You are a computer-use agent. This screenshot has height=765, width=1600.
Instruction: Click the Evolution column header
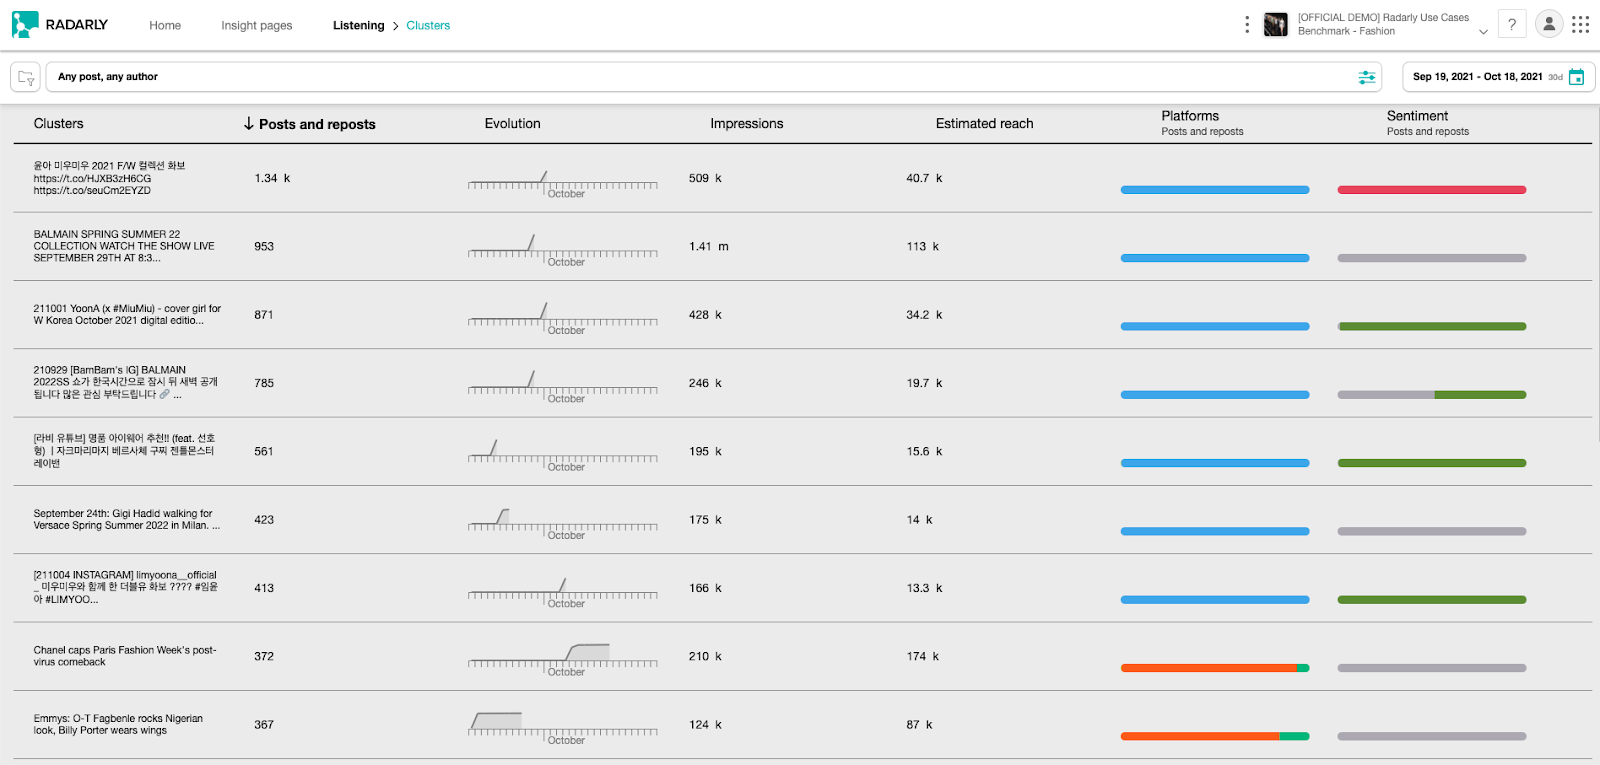pyautogui.click(x=513, y=124)
